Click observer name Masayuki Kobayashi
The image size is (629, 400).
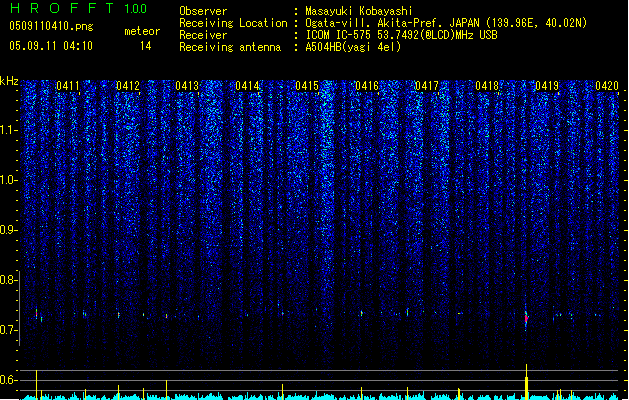(359, 11)
